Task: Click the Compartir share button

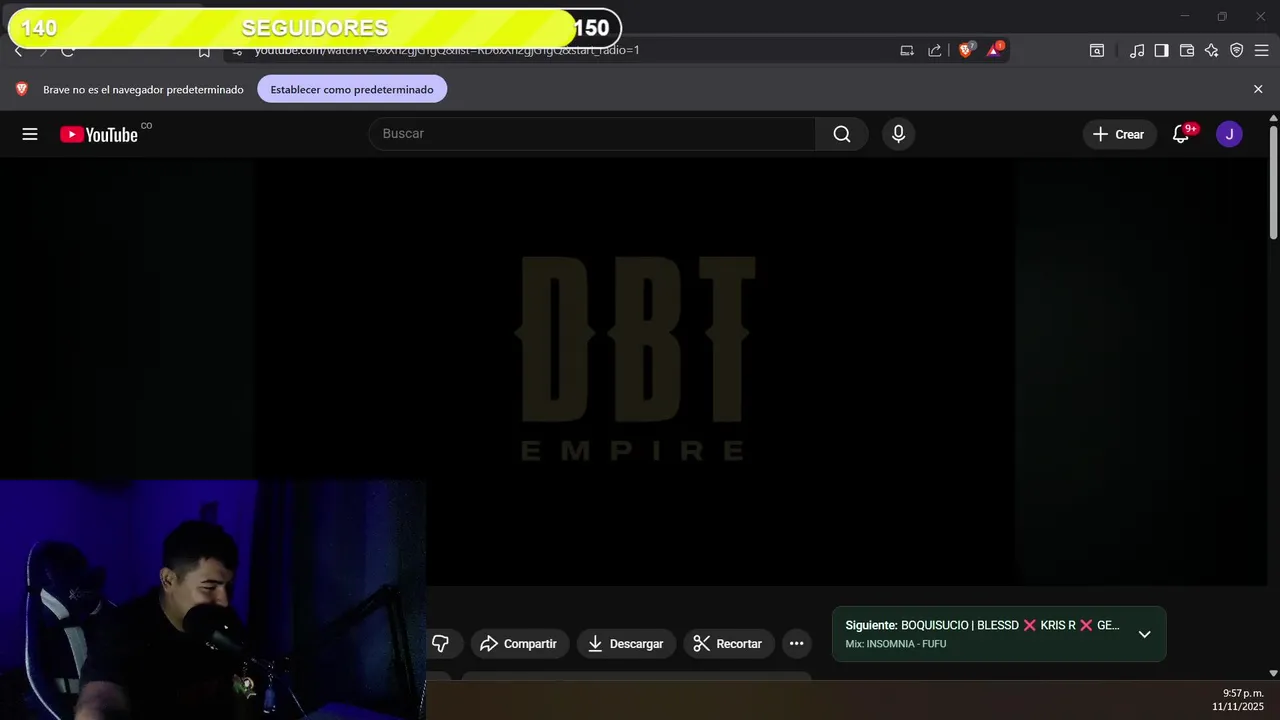Action: 520,644
